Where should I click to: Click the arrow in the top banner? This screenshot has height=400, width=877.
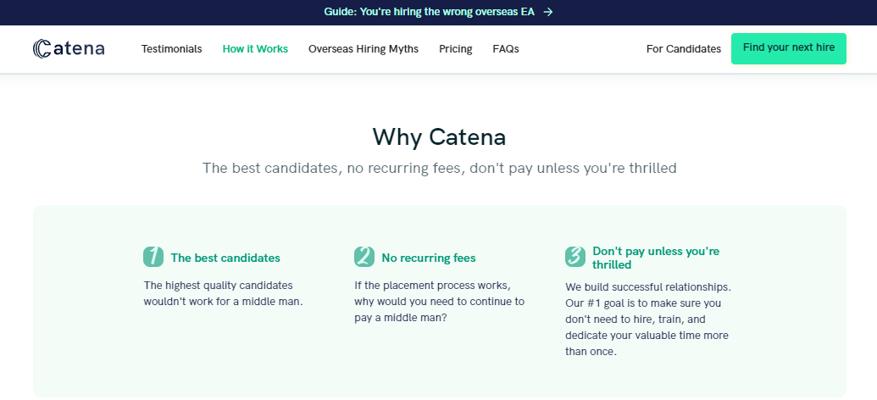coord(548,12)
